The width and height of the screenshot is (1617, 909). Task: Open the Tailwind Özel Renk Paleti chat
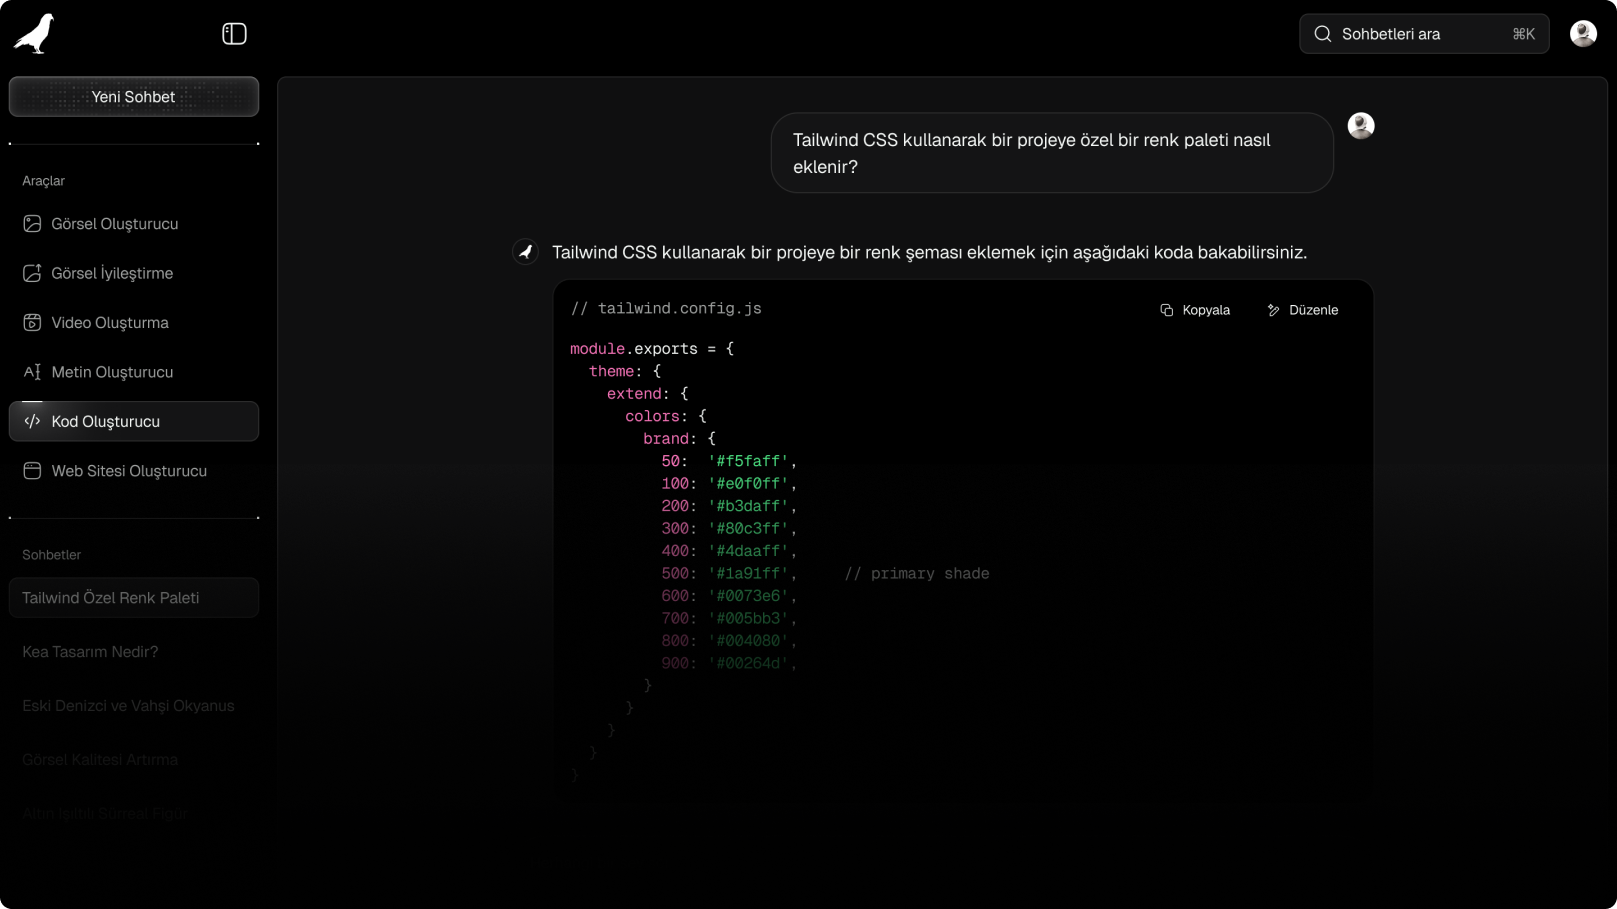coord(134,598)
